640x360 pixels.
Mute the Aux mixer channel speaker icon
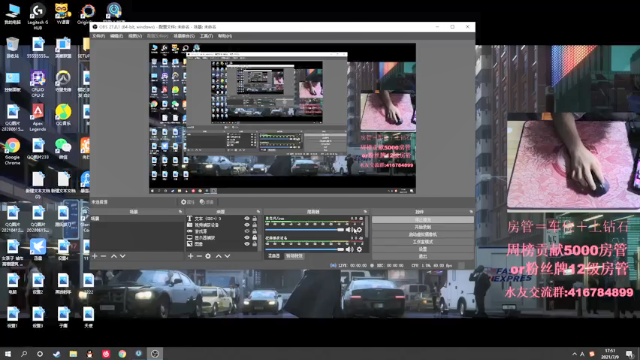pyautogui.click(x=350, y=230)
